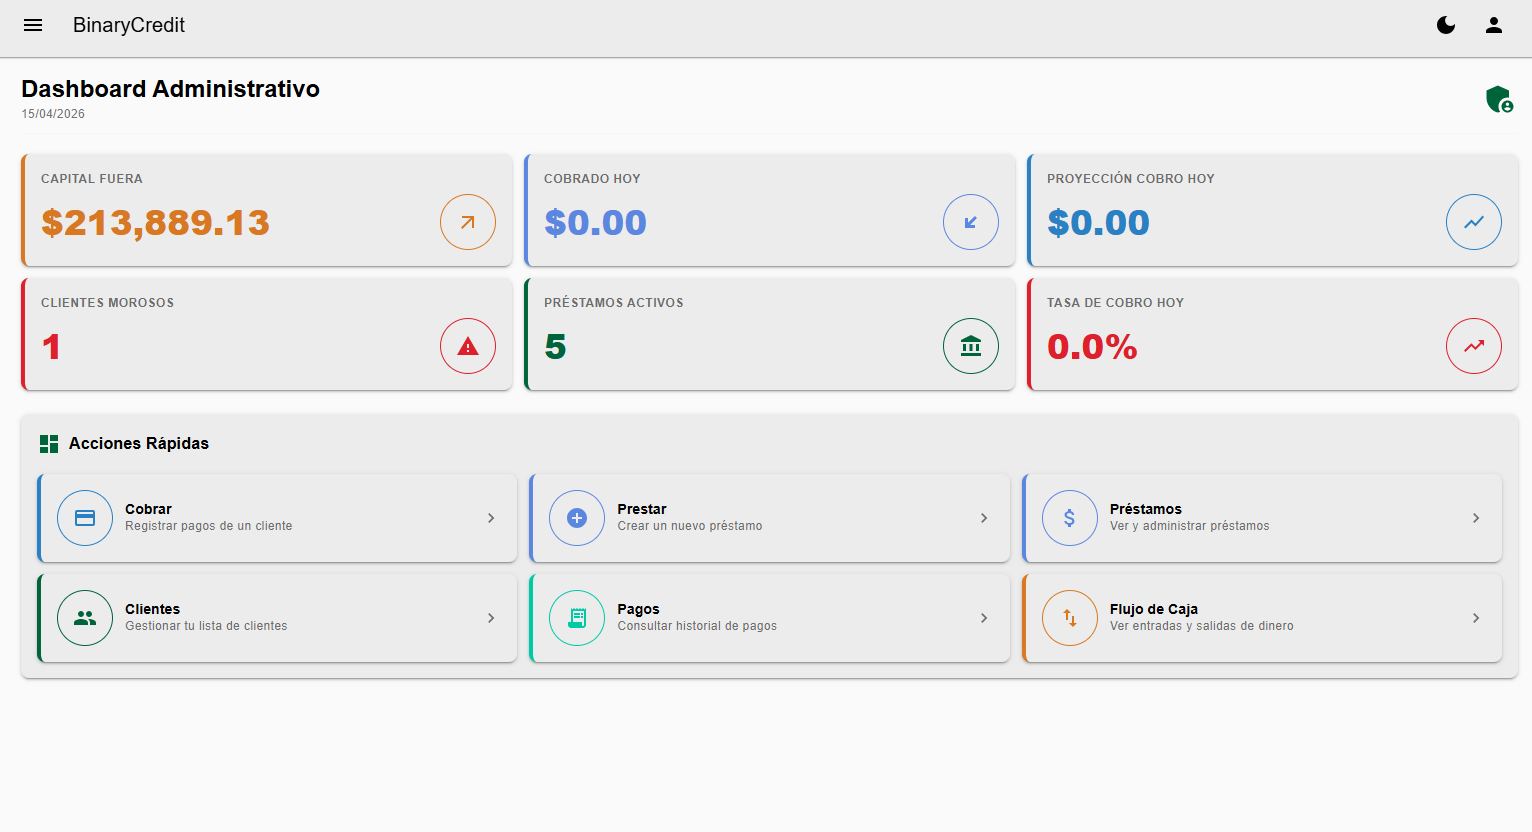Click 'Registrar pagos de un cliente' text

click(209, 526)
